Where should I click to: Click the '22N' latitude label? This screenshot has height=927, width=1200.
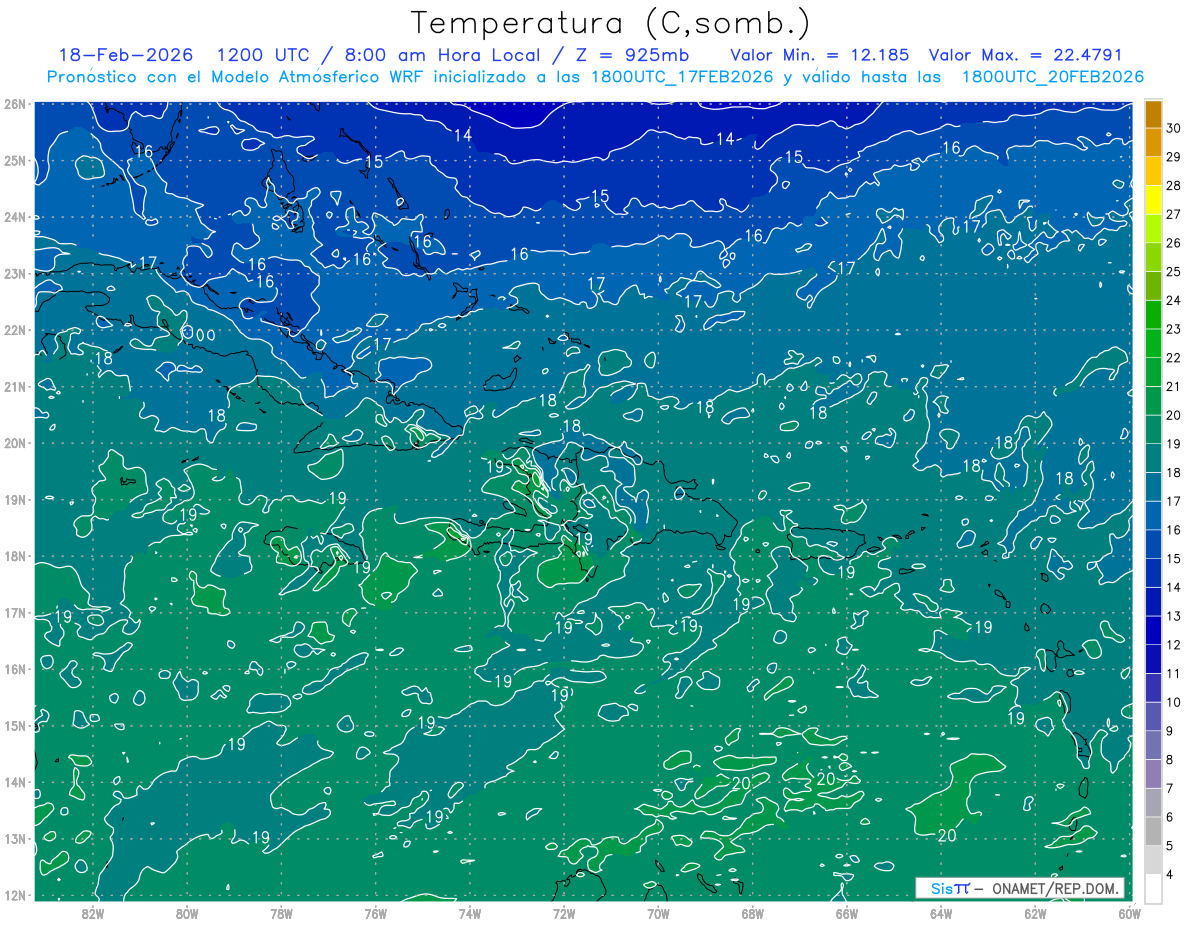pos(15,330)
